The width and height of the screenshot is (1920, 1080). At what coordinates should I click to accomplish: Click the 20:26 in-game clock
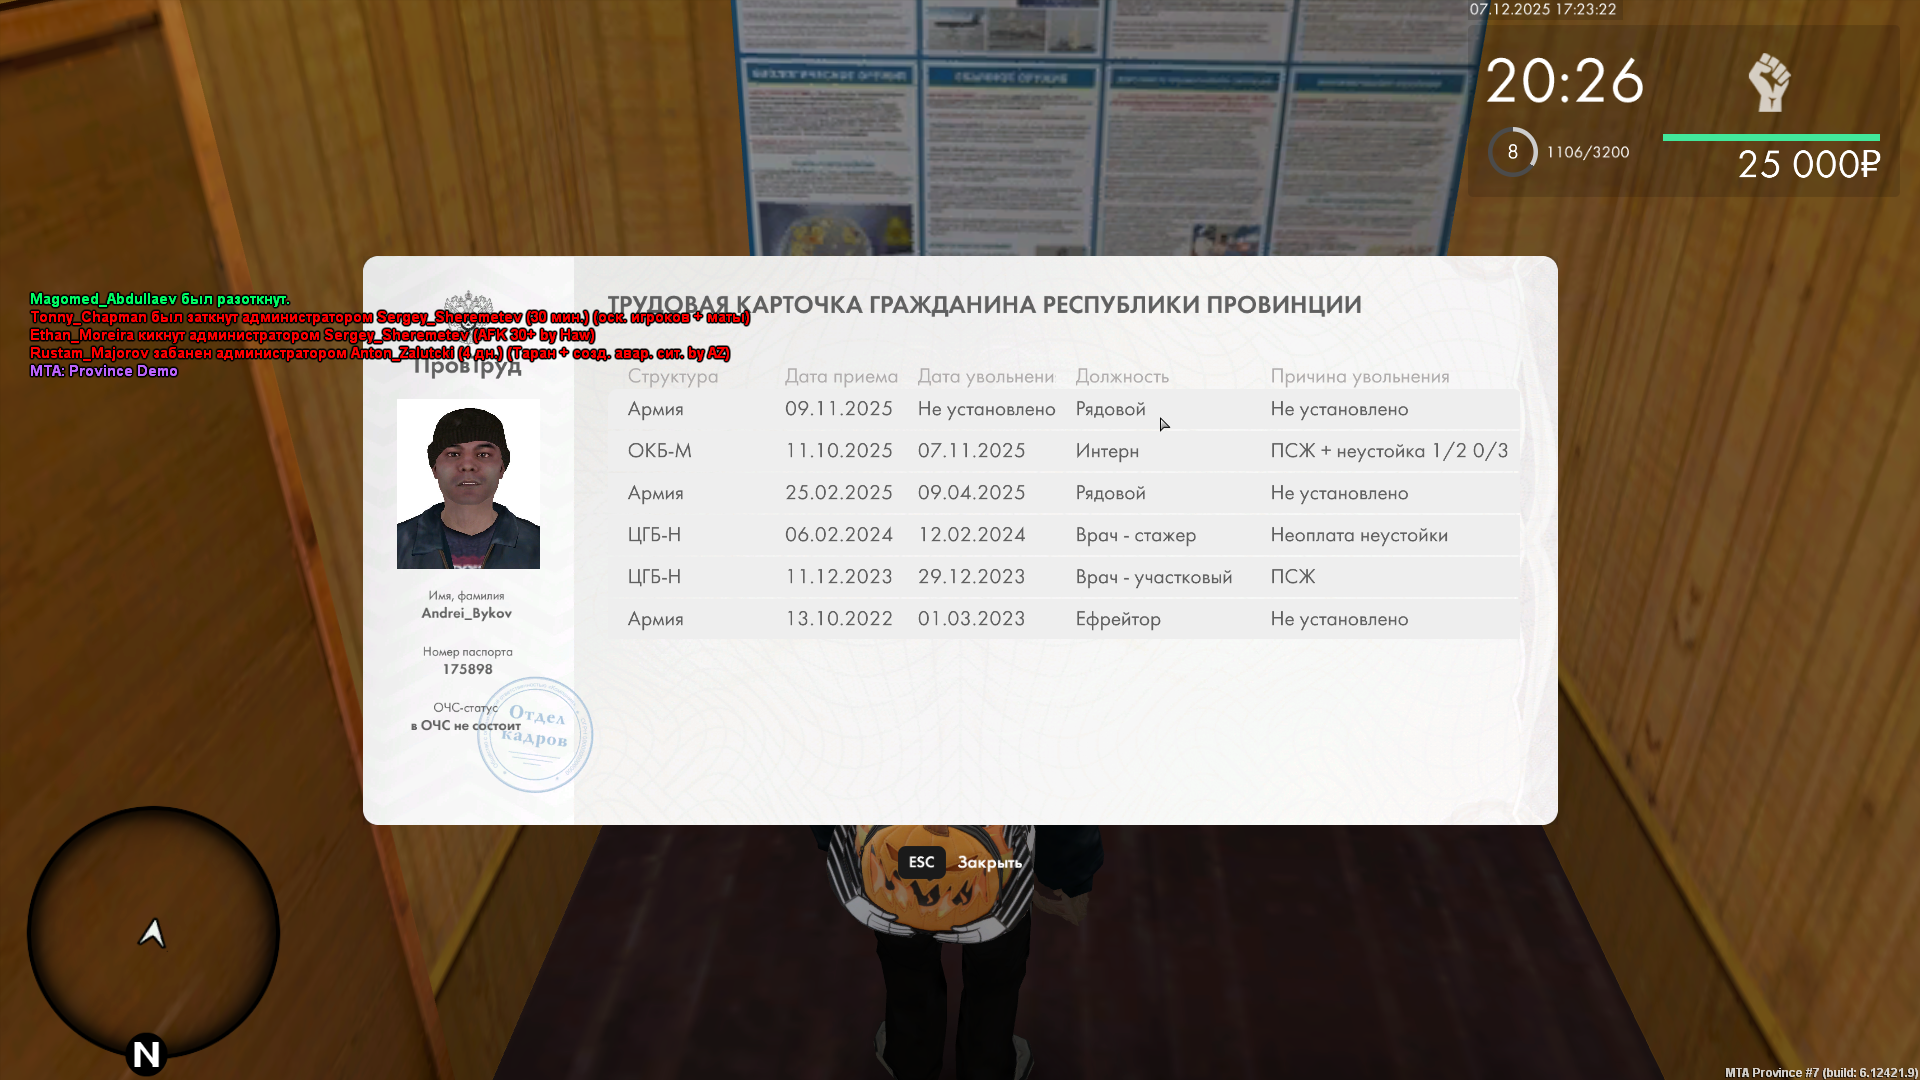[x=1564, y=81]
